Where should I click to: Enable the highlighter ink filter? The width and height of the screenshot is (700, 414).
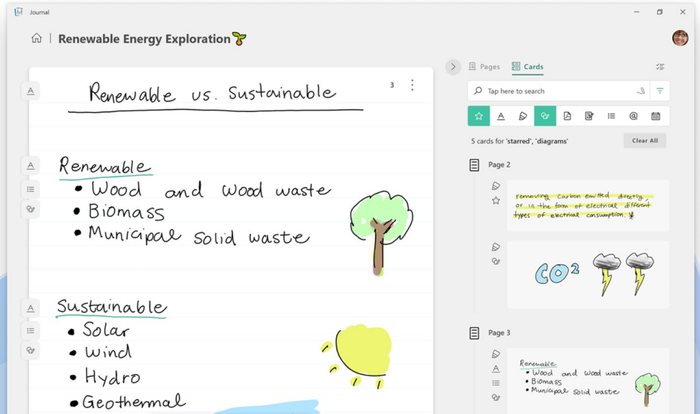(523, 116)
